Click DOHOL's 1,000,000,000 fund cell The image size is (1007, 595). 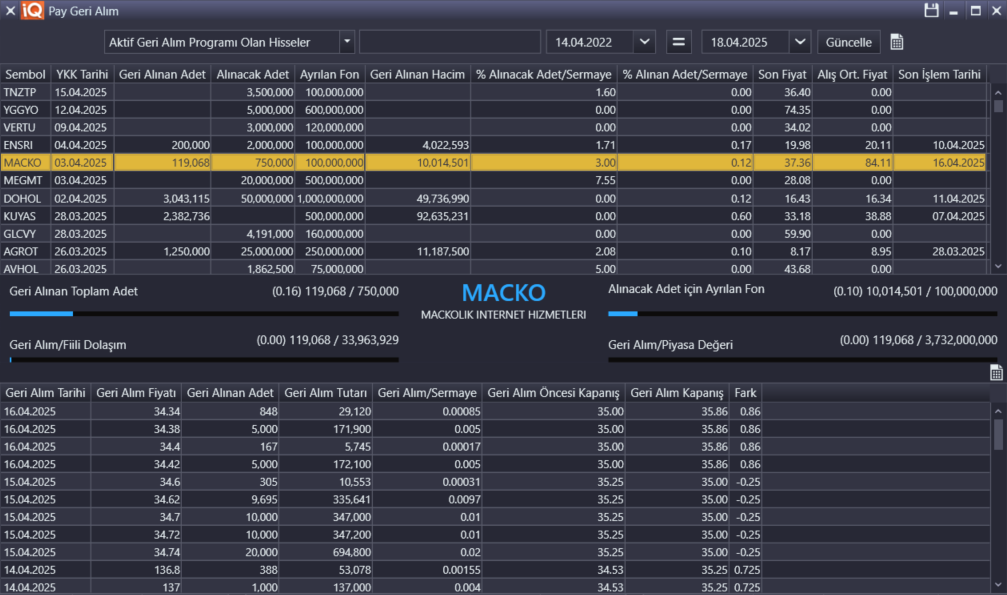point(329,199)
